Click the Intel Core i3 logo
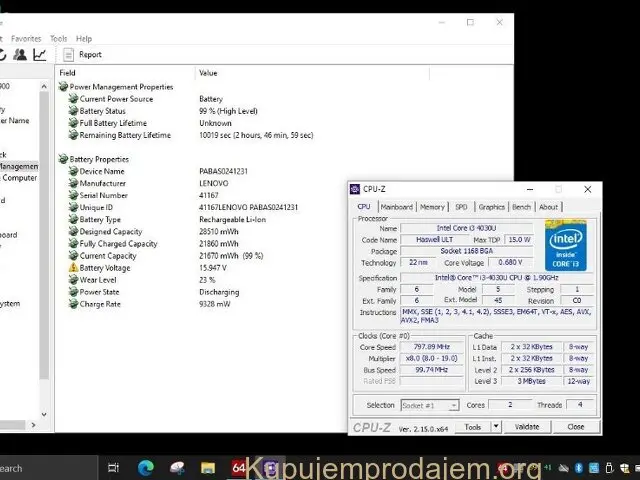Viewport: 640px width, 480px height. pos(565,246)
